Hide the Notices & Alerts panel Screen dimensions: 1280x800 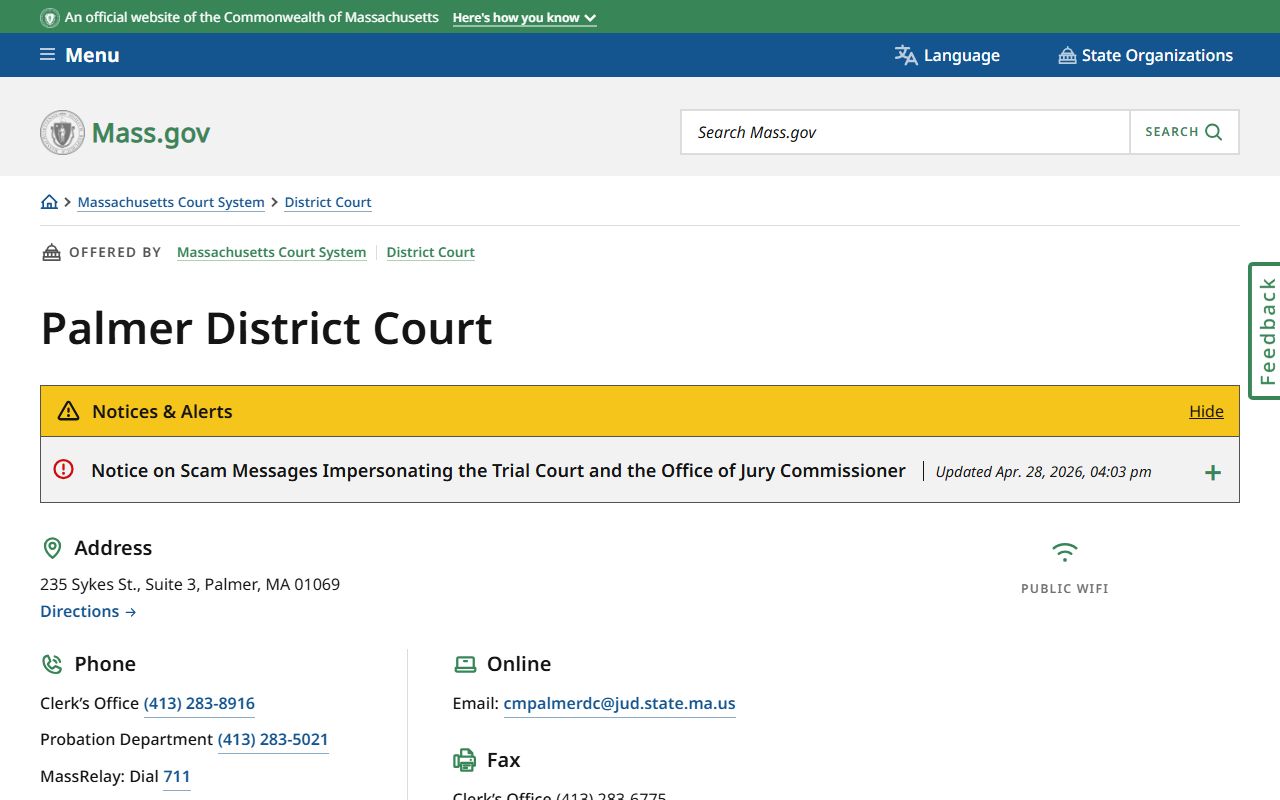tap(1206, 411)
